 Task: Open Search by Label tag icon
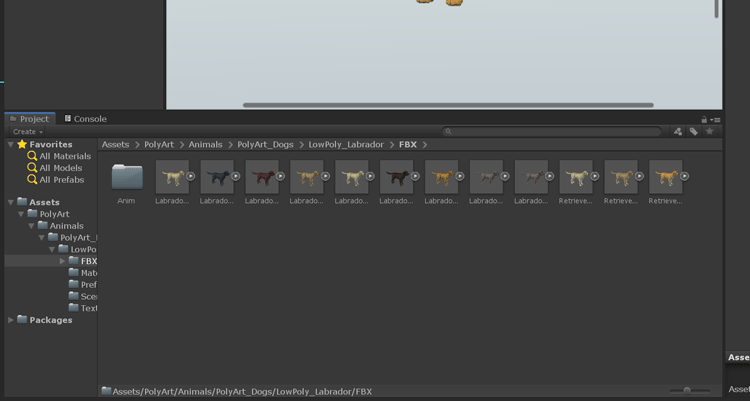pyautogui.click(x=694, y=131)
